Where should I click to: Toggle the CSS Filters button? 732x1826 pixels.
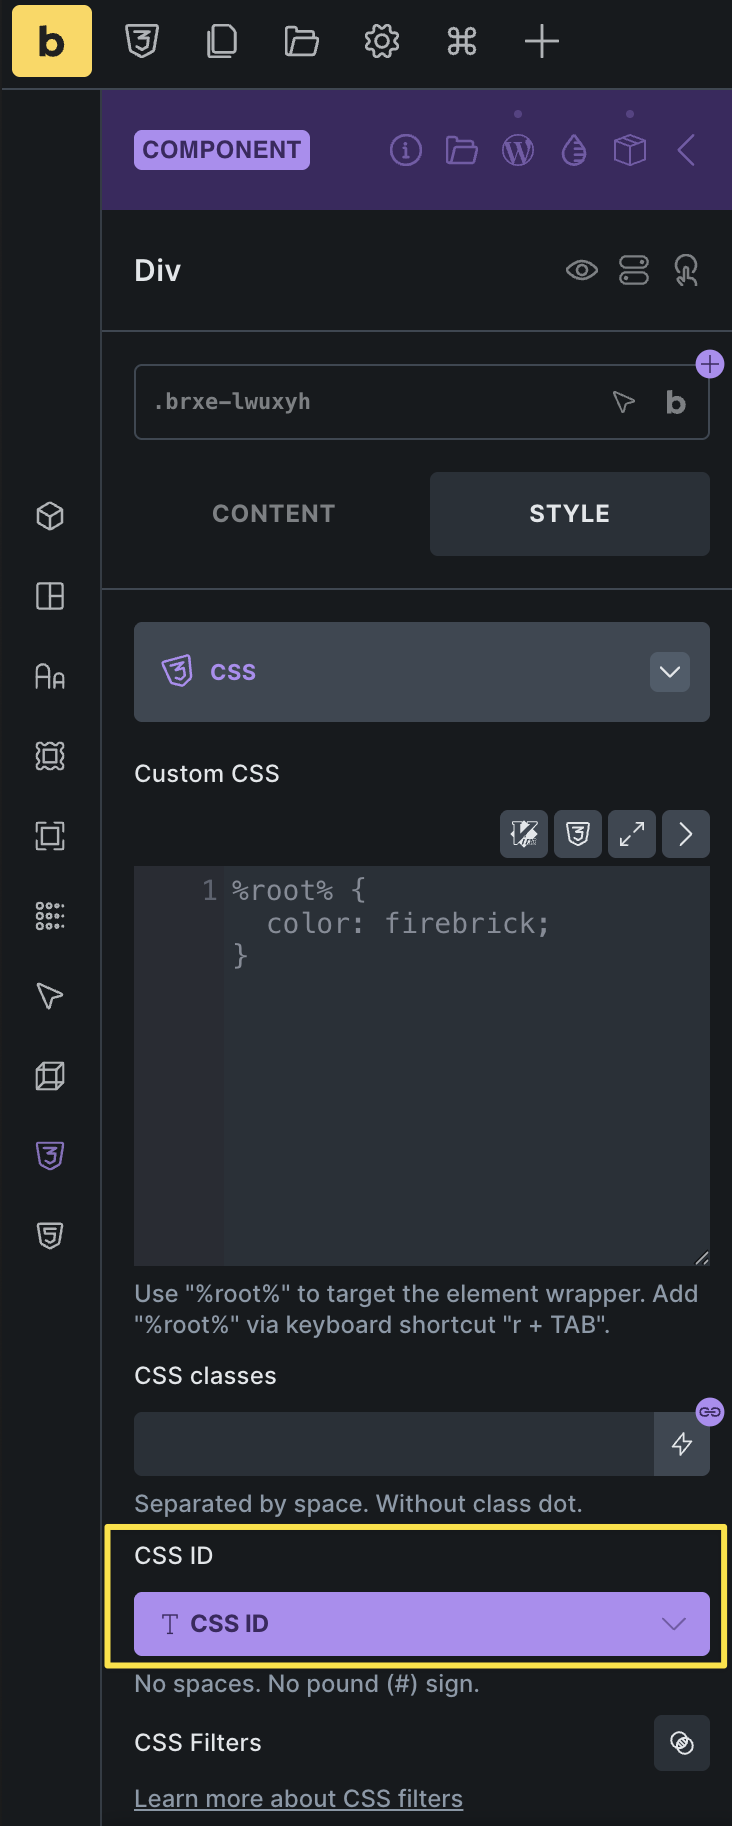pyautogui.click(x=682, y=1743)
